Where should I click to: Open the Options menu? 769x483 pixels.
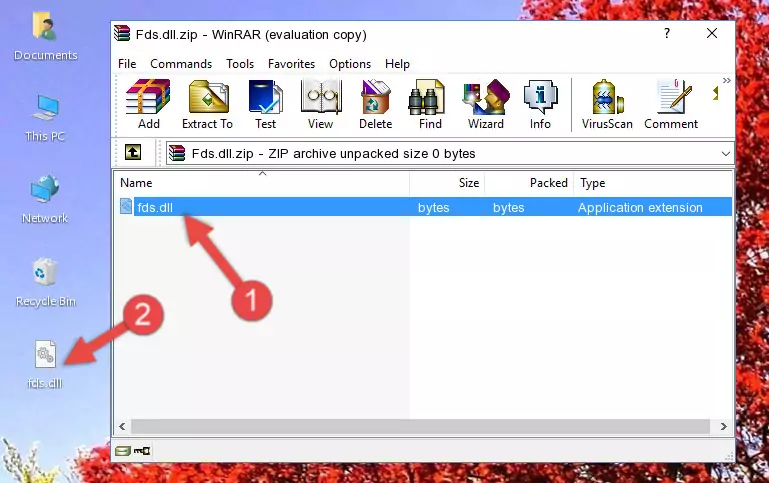point(350,64)
